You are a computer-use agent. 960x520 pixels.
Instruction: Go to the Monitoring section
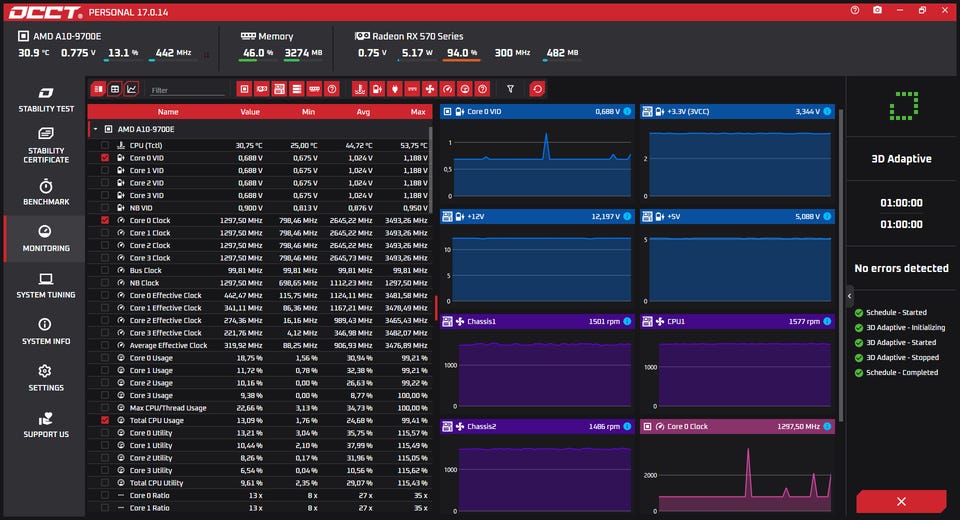[46, 239]
